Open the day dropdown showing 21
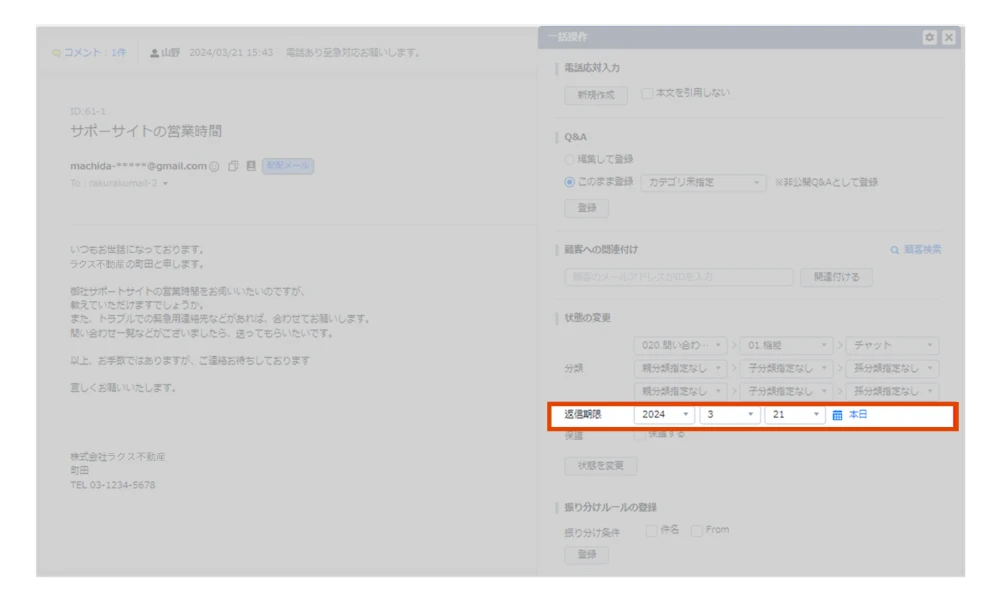The height and width of the screenshot is (600, 1000). pos(795,414)
